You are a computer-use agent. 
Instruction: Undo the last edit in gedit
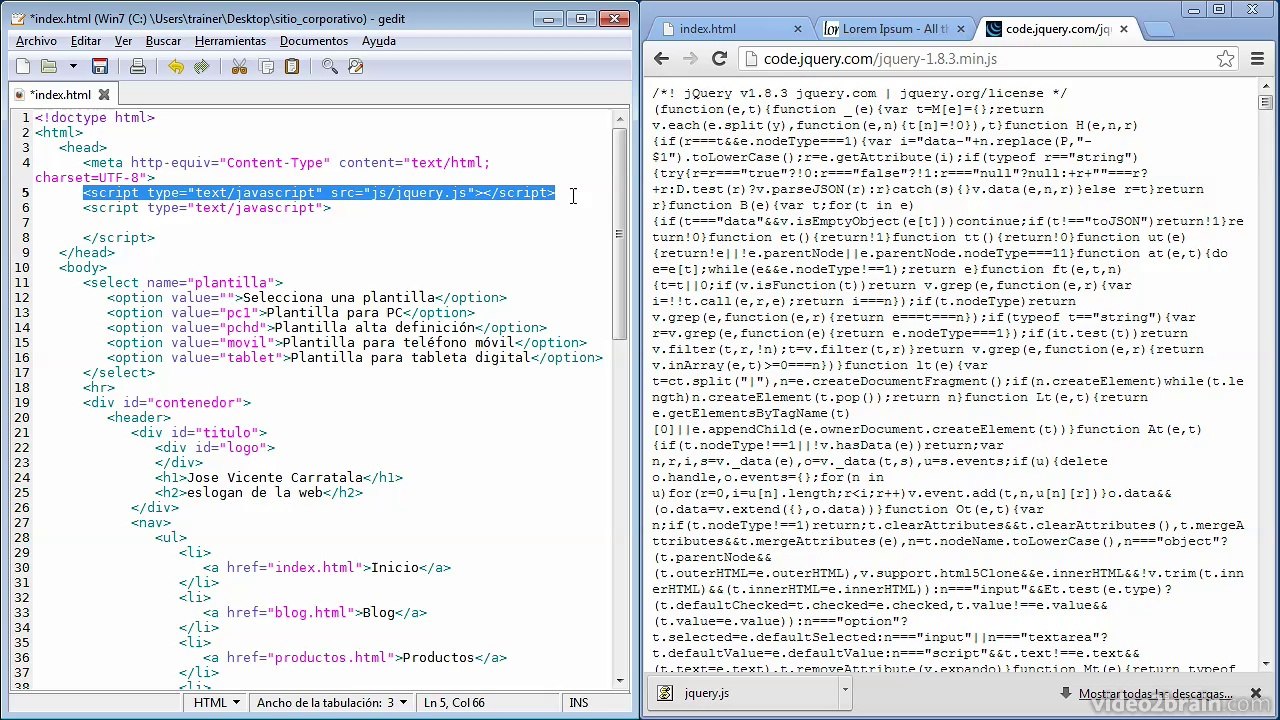tap(176, 66)
